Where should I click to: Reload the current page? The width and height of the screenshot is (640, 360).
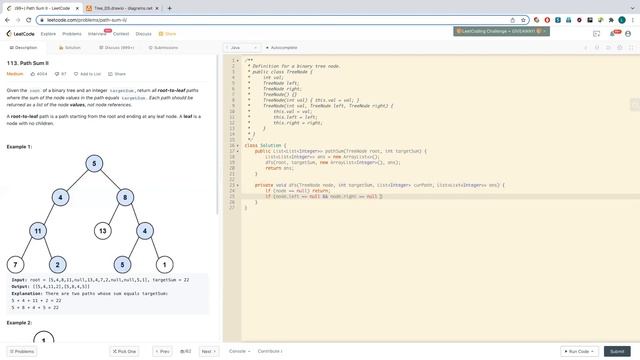pyautogui.click(x=28, y=20)
